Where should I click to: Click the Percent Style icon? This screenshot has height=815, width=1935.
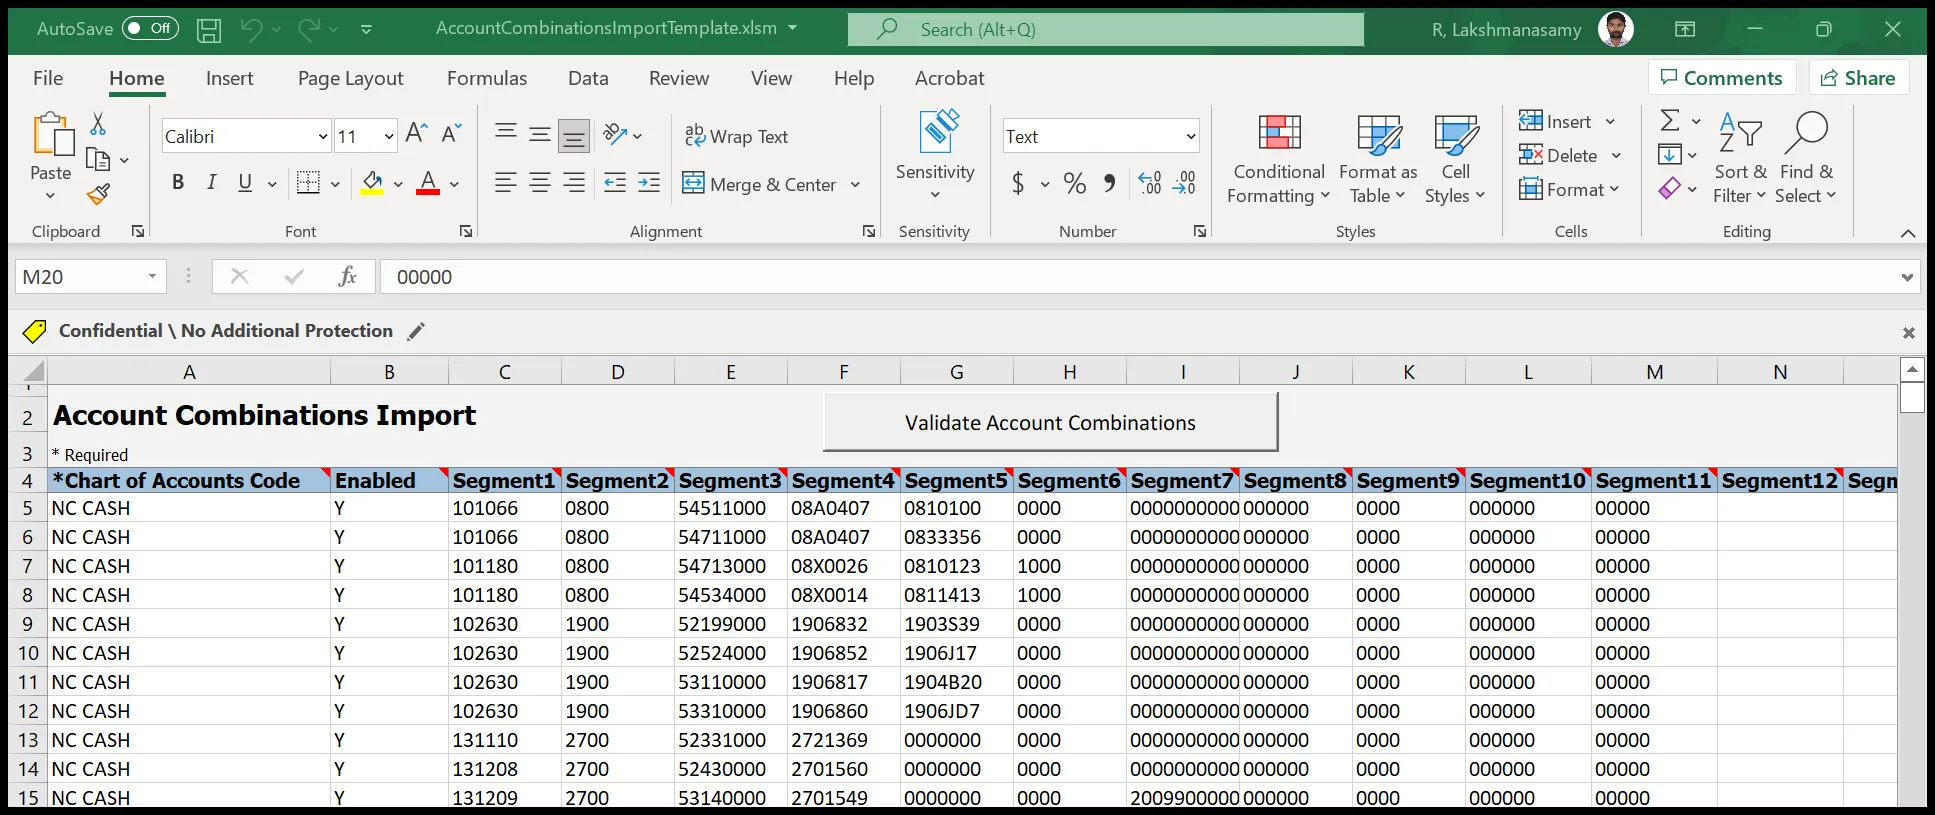[x=1075, y=183]
